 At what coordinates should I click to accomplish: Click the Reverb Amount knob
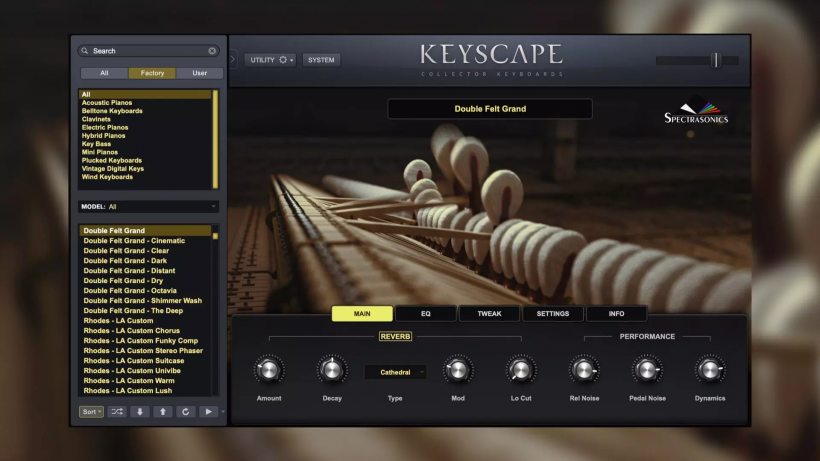click(x=268, y=370)
